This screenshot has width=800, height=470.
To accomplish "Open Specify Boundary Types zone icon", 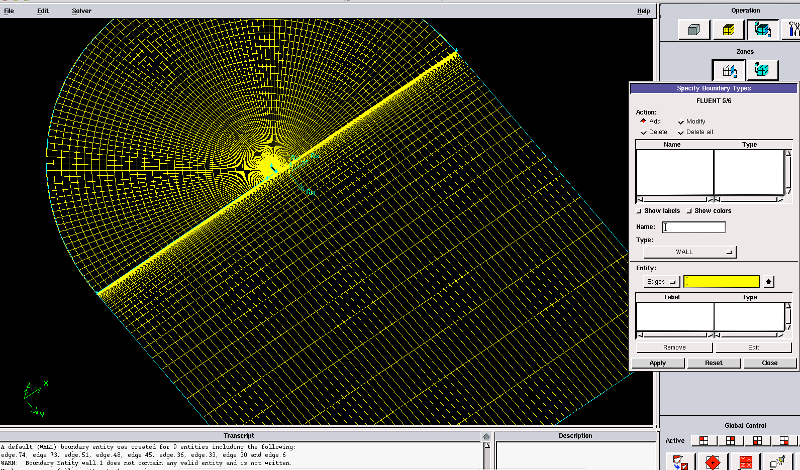I will (x=729, y=70).
